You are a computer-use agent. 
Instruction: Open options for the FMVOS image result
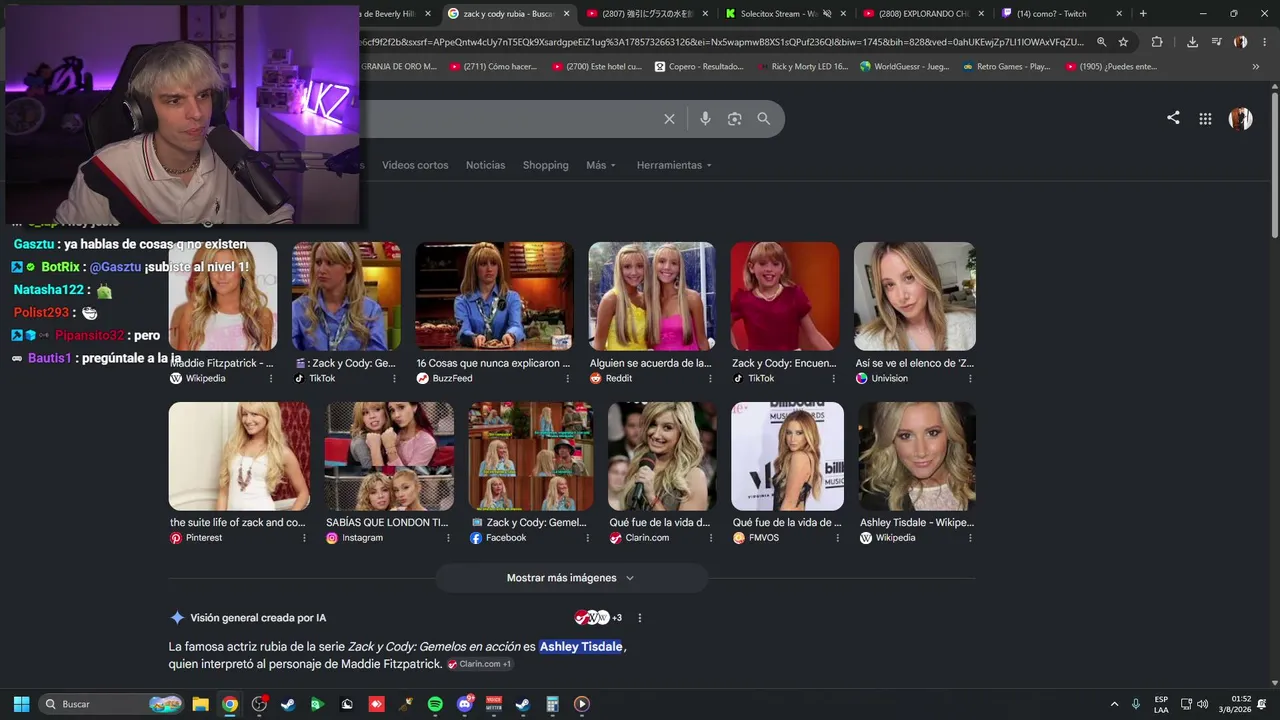tap(838, 538)
